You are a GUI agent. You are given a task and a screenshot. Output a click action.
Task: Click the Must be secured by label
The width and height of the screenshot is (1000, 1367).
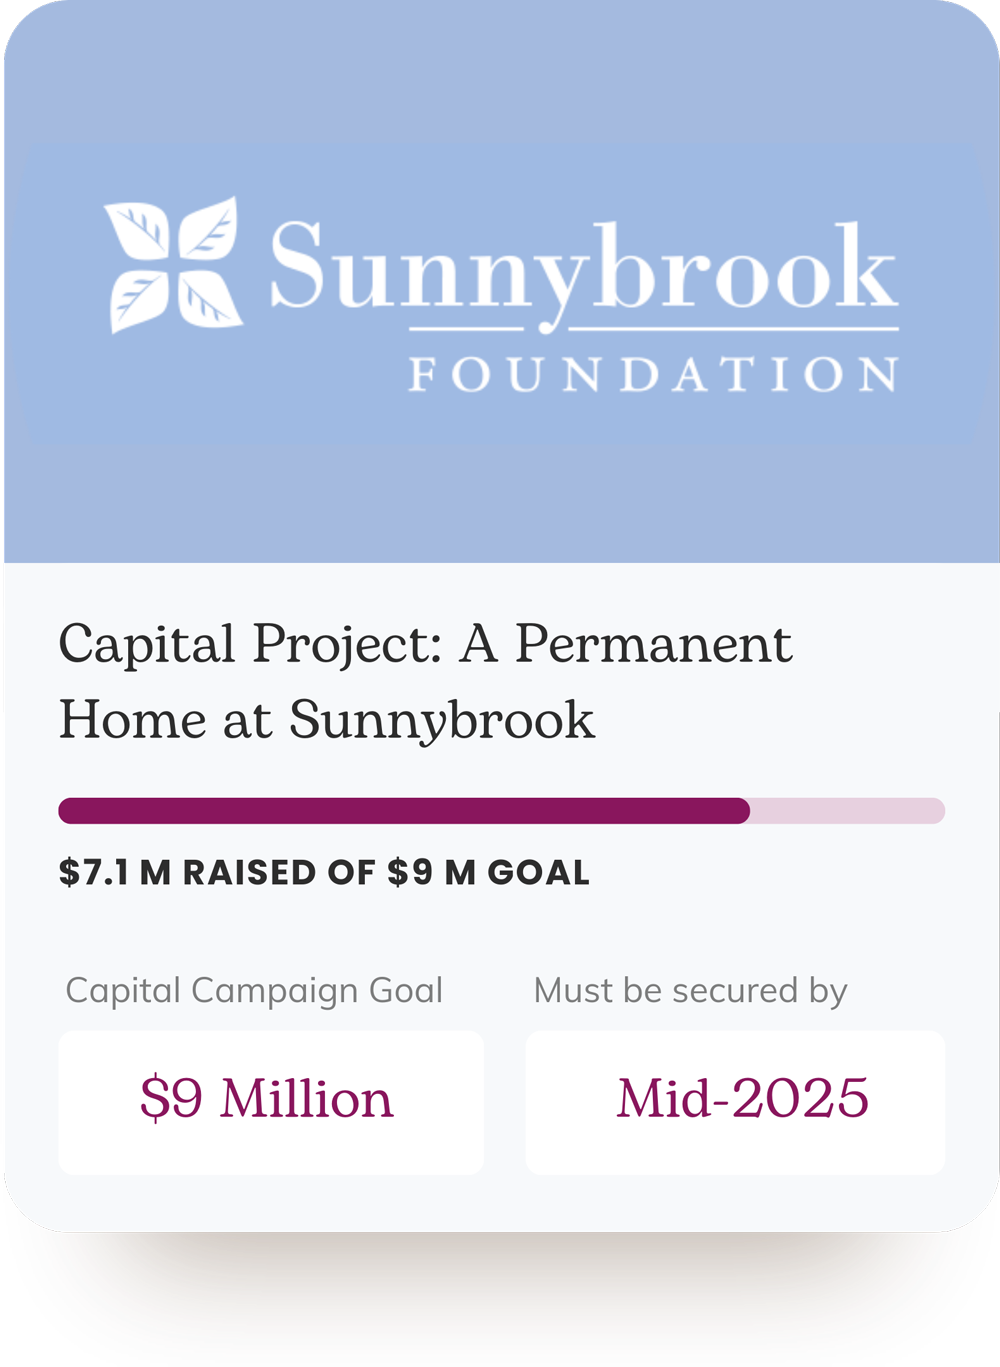tap(690, 991)
